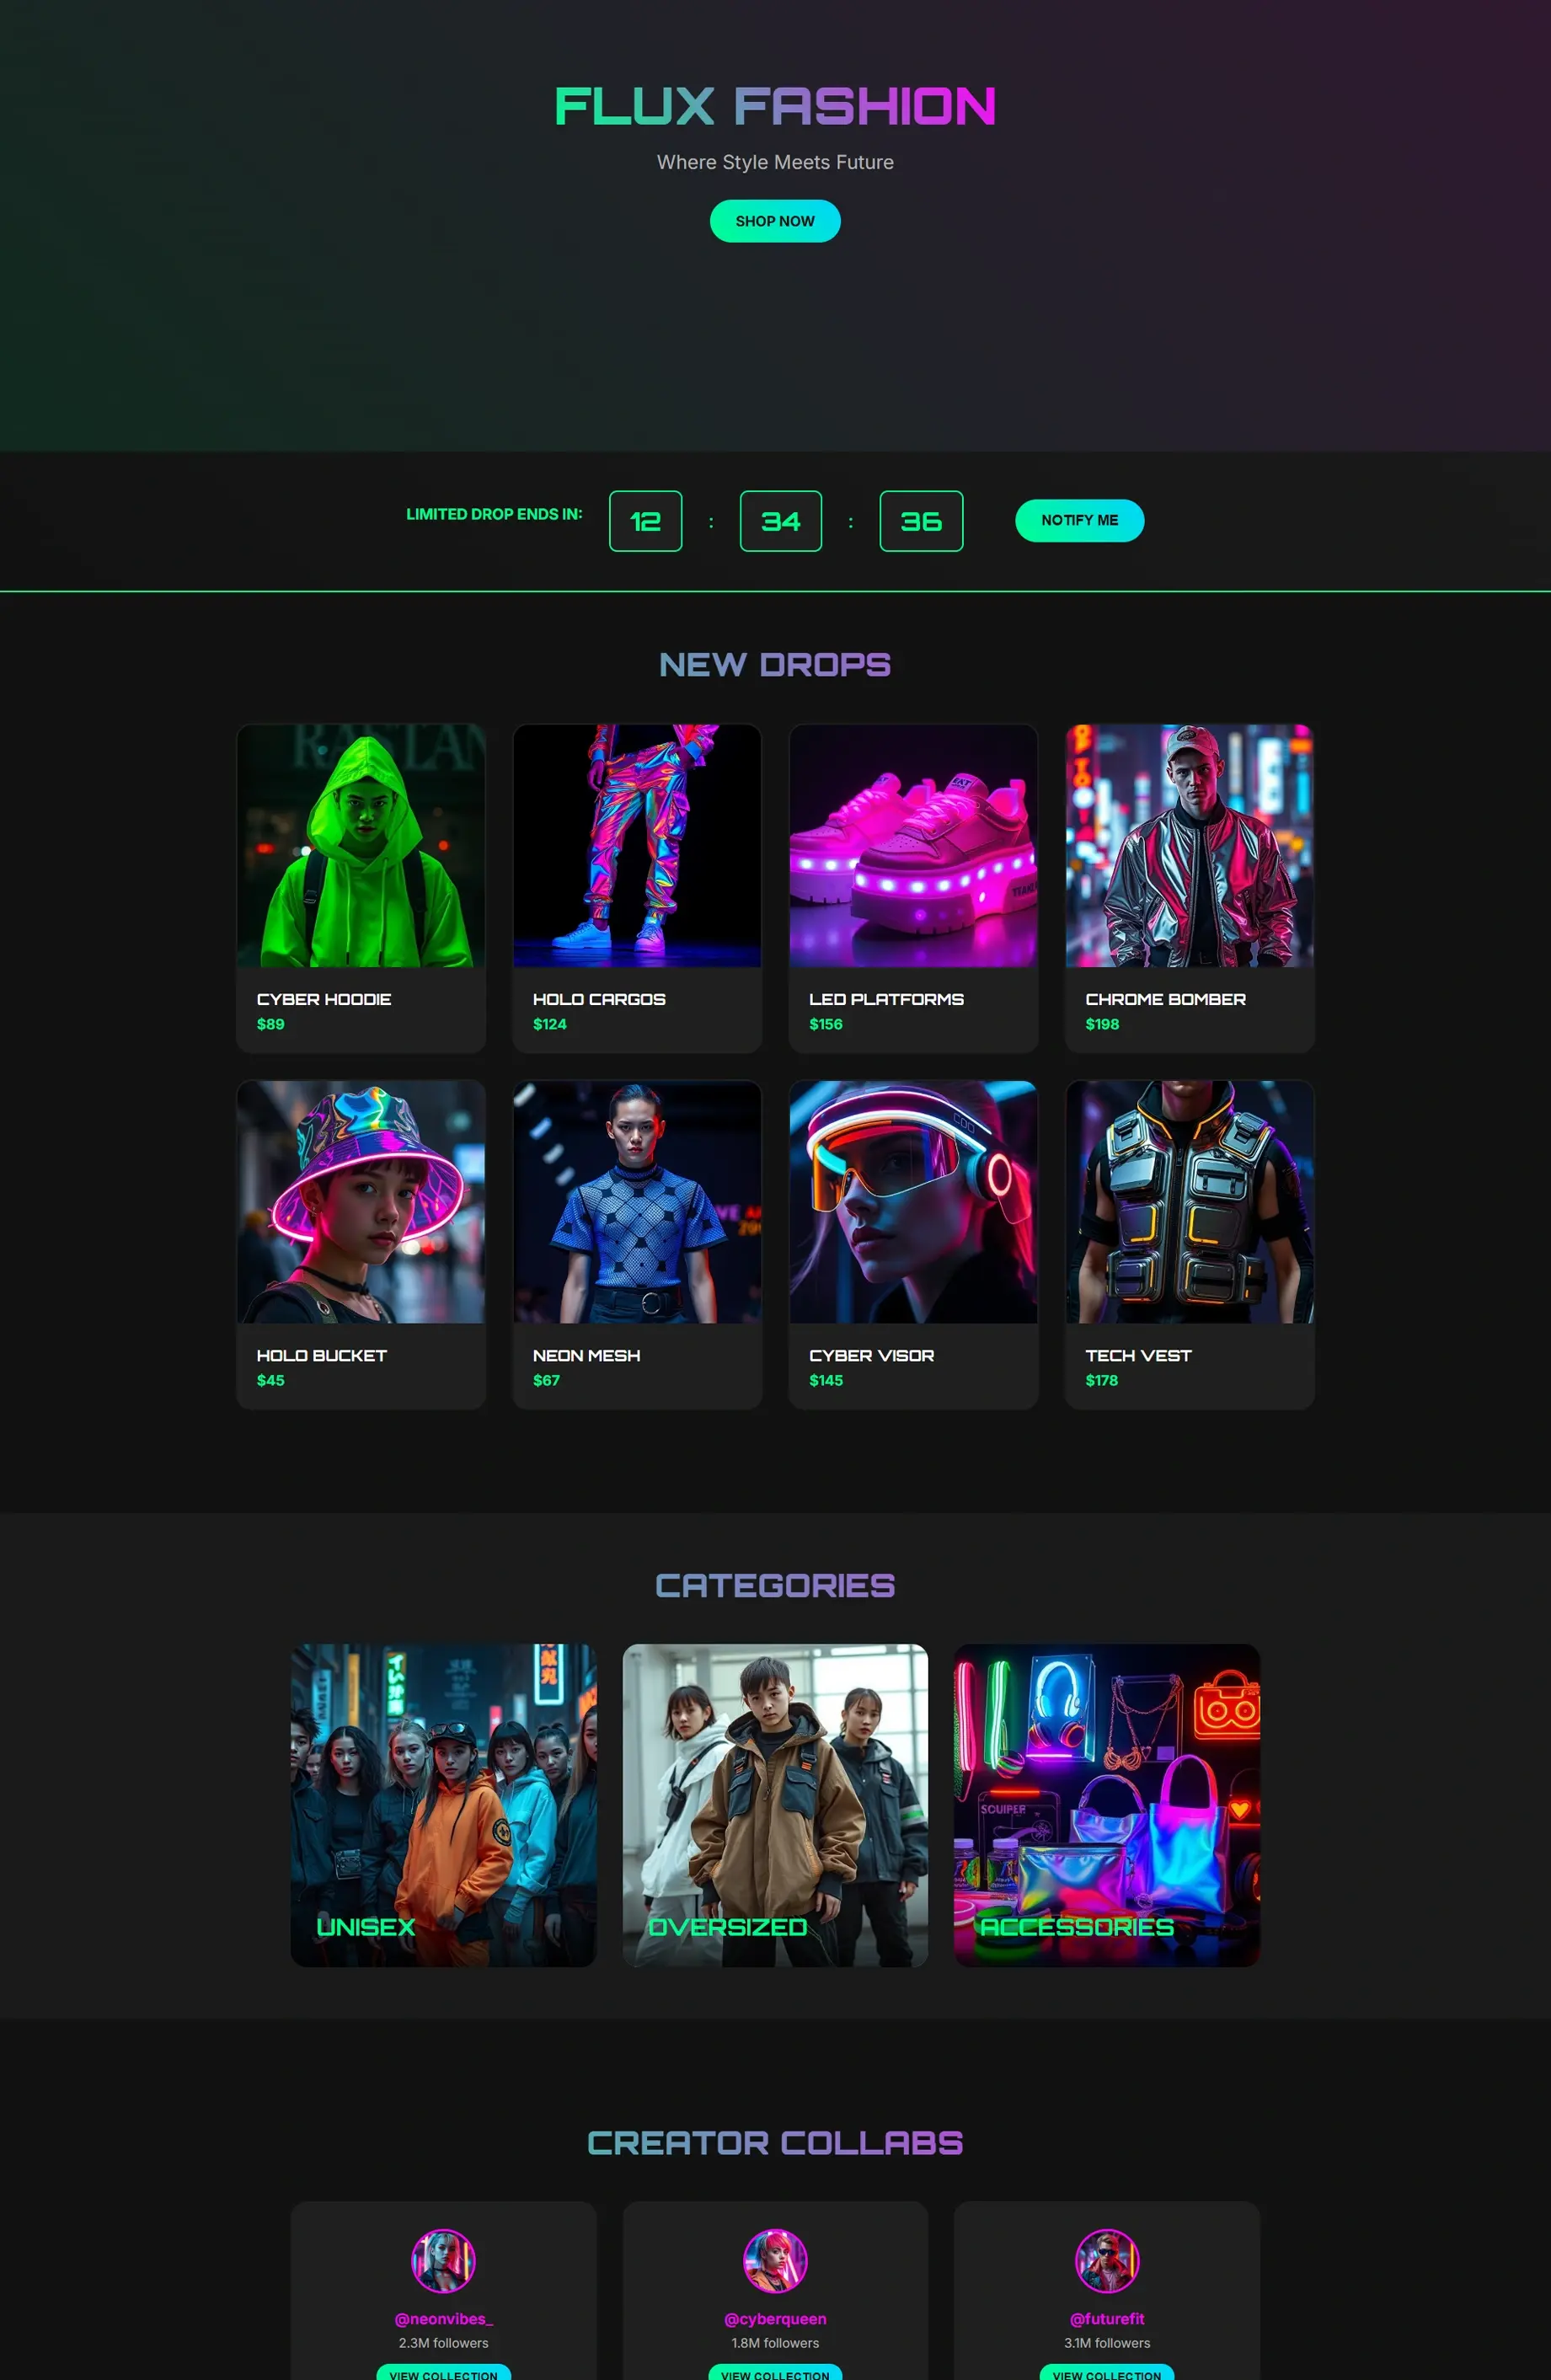Open the Oversized category card
Image resolution: width=1551 pixels, height=2380 pixels.
pyautogui.click(x=775, y=1804)
